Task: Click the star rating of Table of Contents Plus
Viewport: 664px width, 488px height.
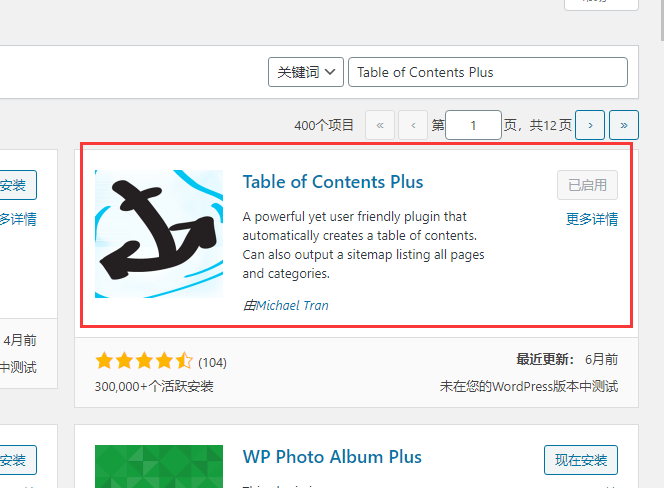Action: tap(144, 361)
